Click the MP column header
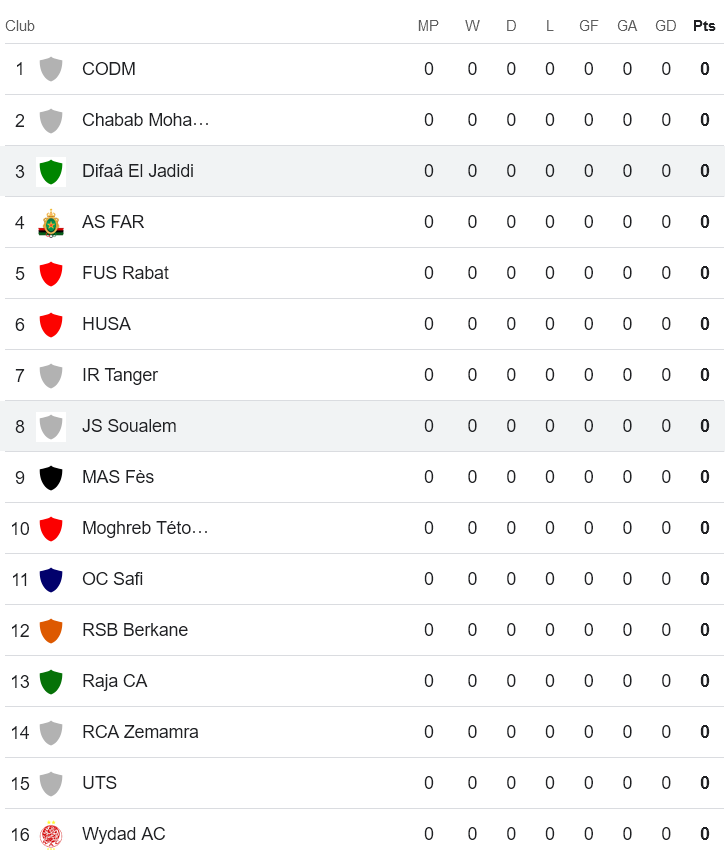 click(428, 26)
